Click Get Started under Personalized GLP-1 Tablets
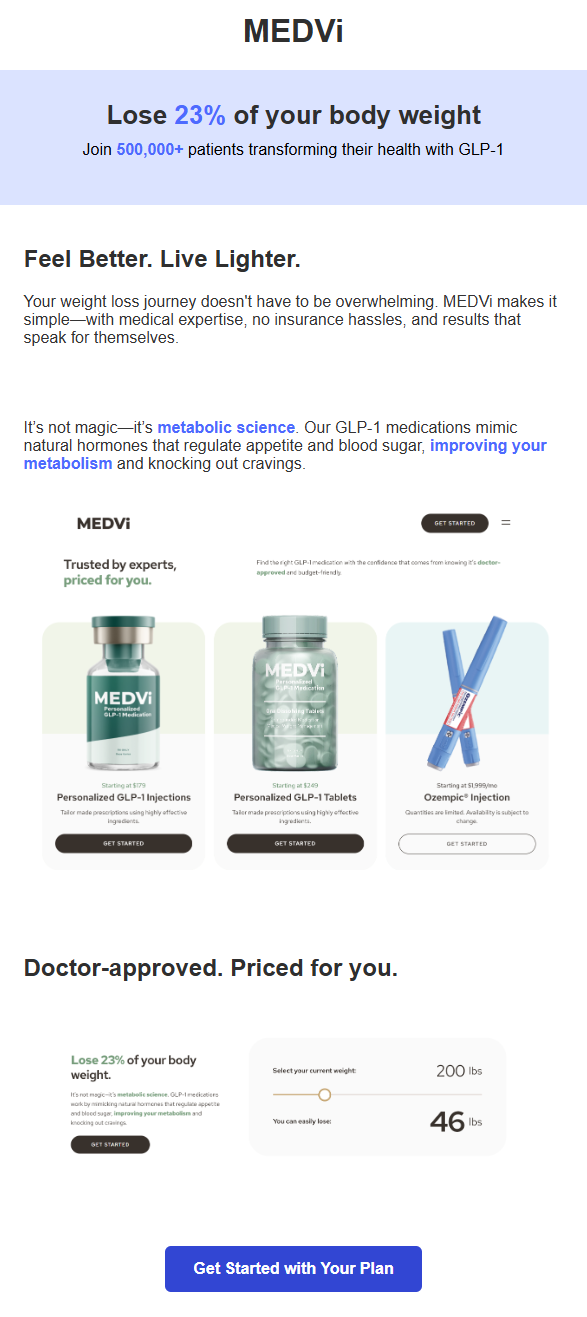 295,843
